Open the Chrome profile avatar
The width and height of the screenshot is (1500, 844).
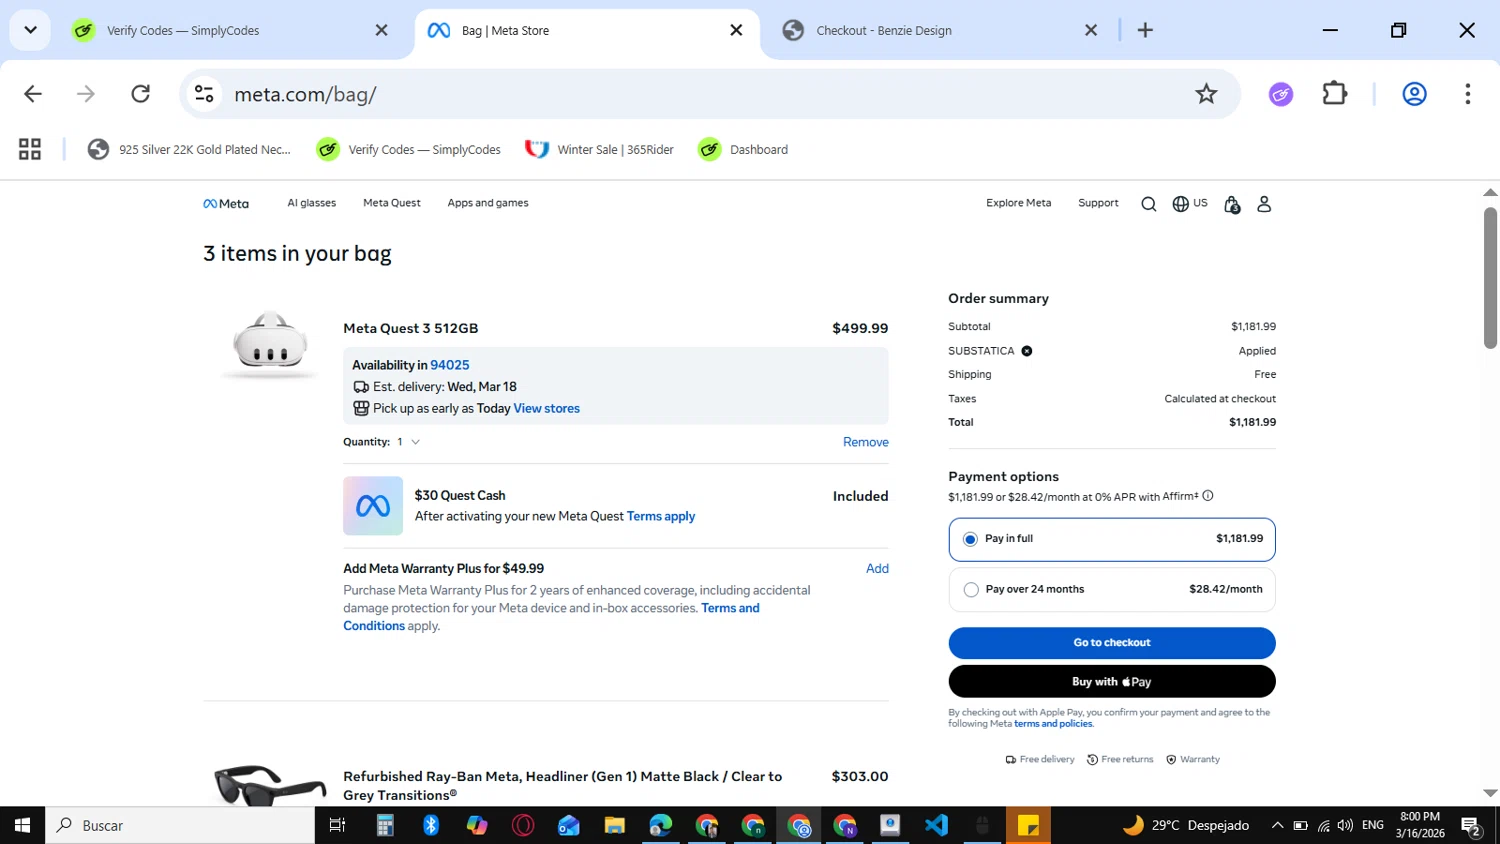click(x=1414, y=94)
